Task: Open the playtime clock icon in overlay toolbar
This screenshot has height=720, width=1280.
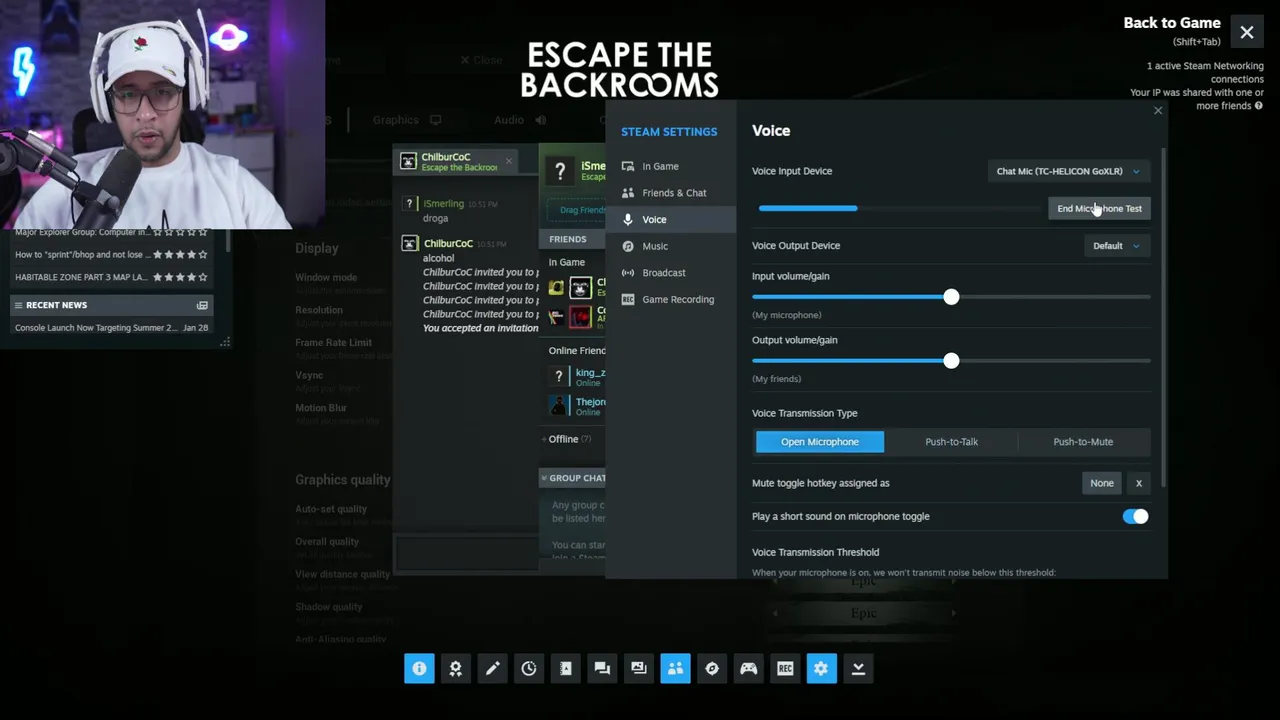Action: pyautogui.click(x=529, y=669)
